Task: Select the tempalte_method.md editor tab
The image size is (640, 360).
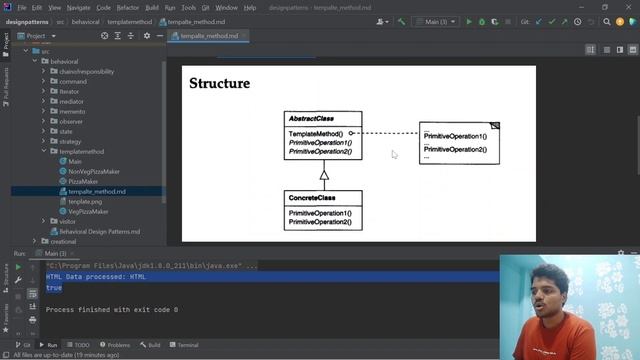Action: pyautogui.click(x=209, y=36)
